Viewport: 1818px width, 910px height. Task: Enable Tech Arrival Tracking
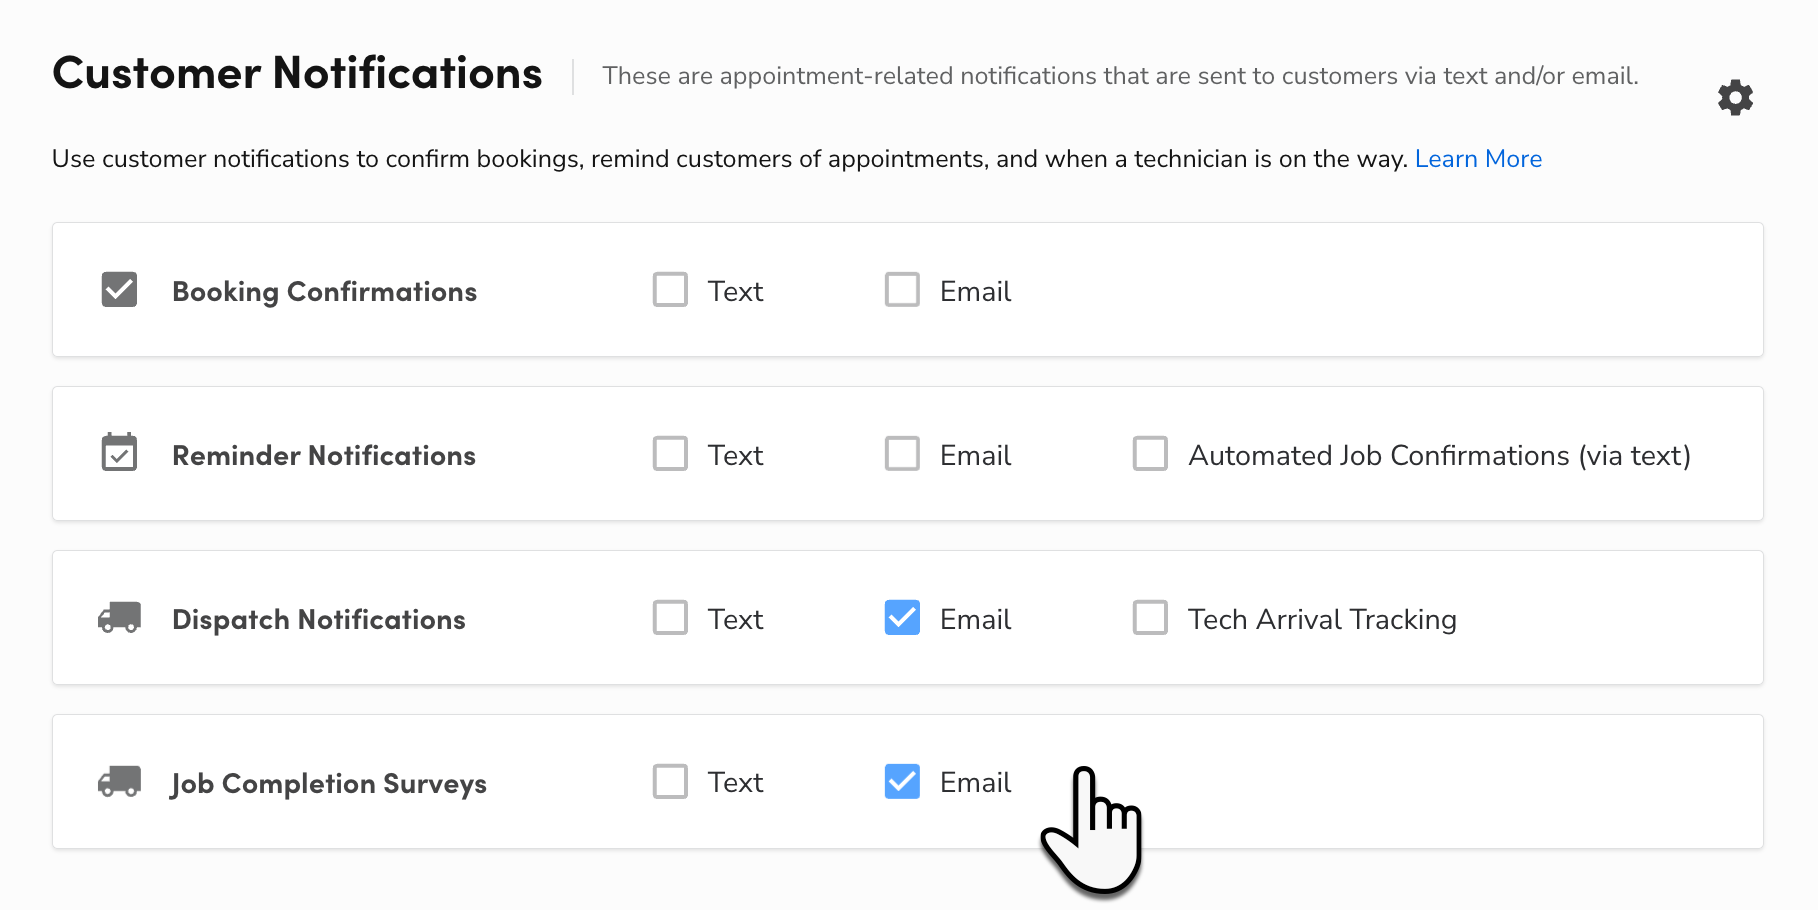click(x=1150, y=618)
